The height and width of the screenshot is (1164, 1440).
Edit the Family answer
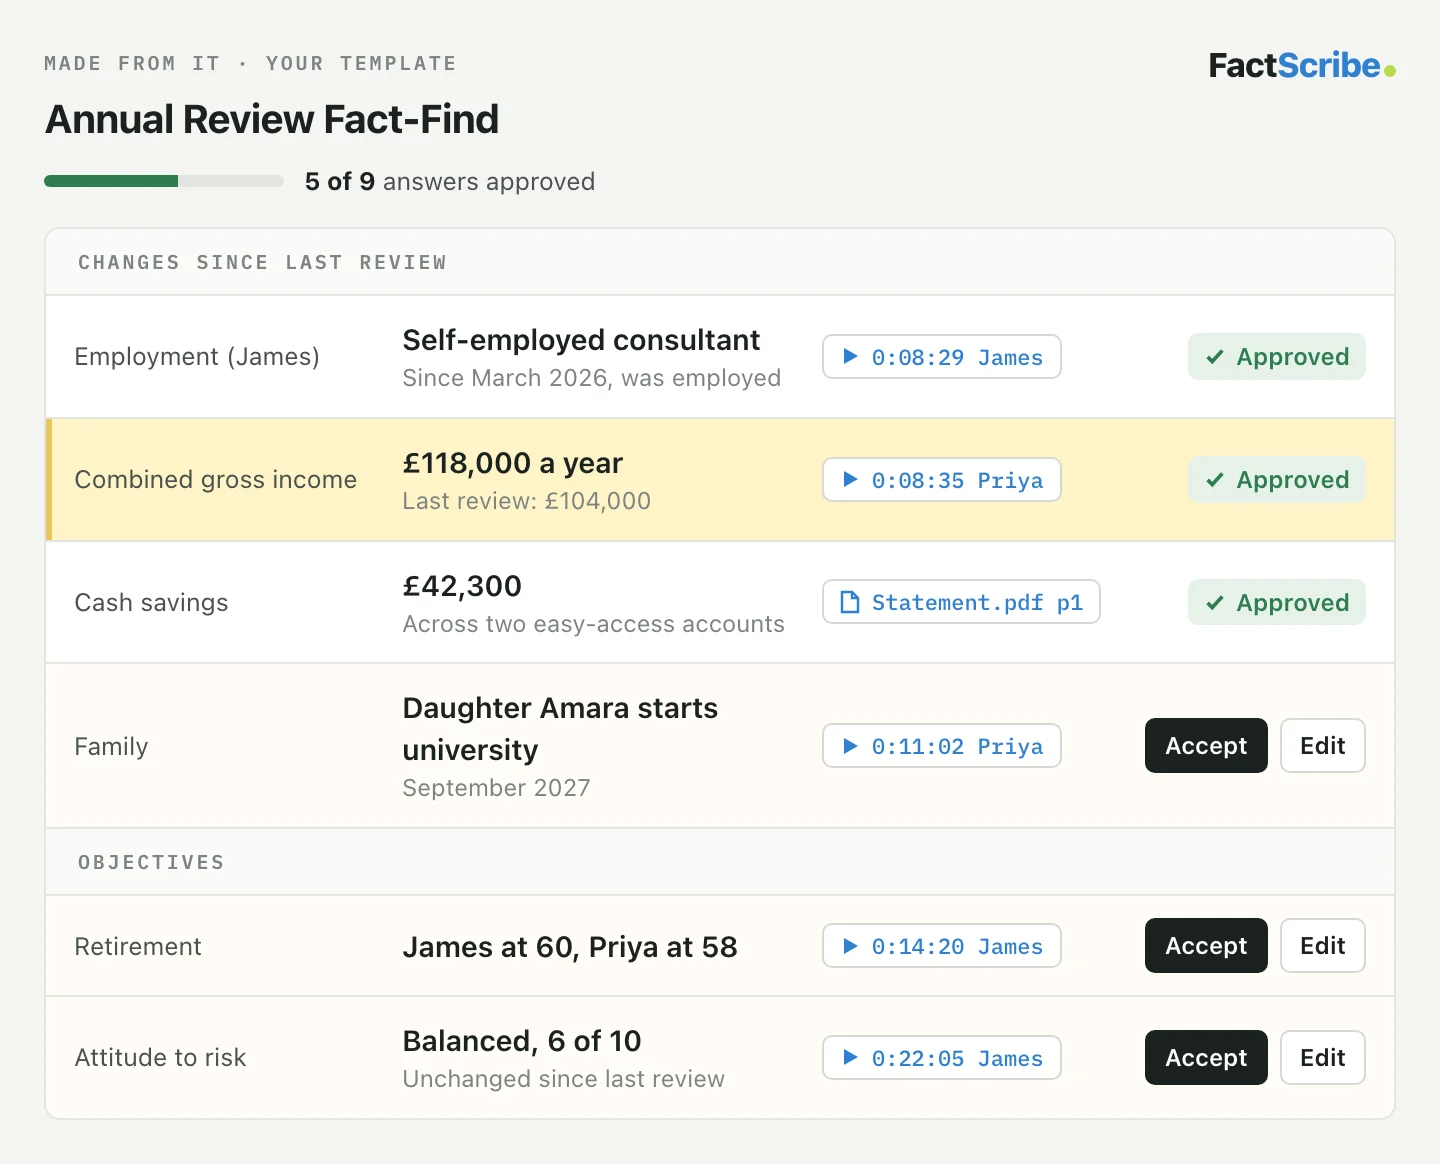point(1322,746)
